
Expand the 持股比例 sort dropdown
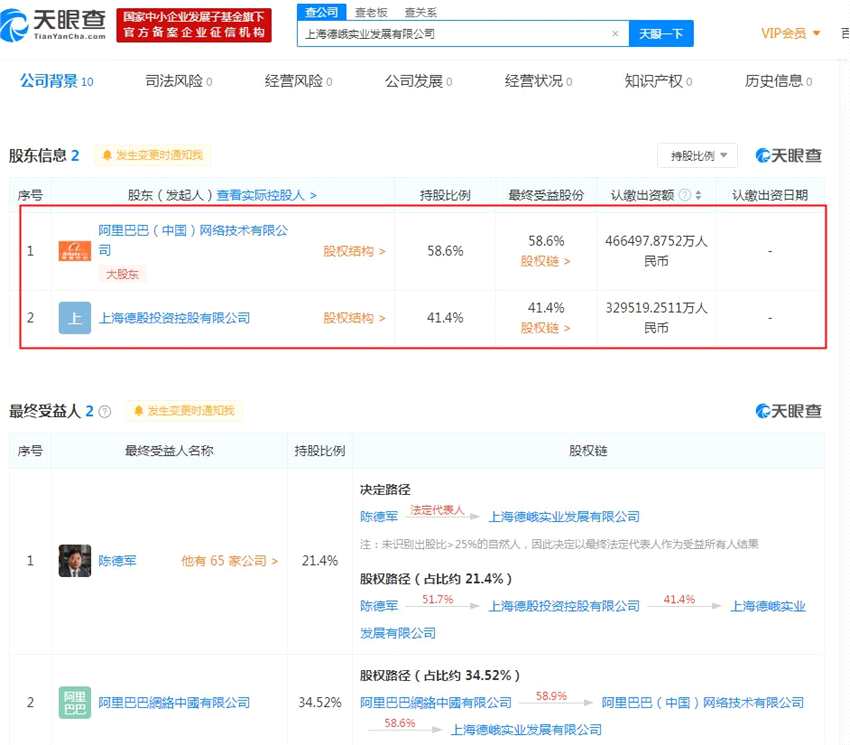tap(697, 156)
